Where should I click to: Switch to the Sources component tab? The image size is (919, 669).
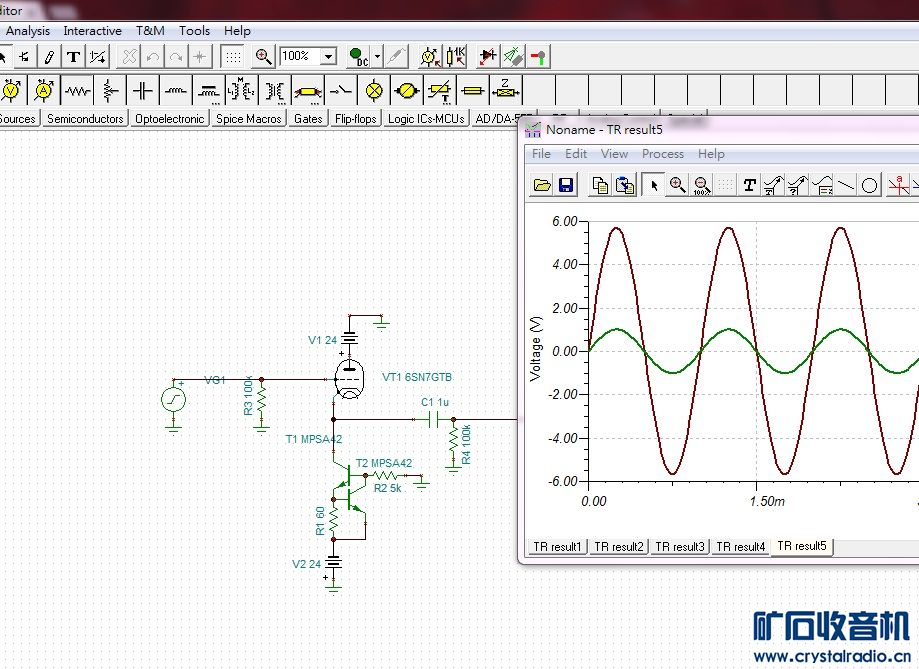18,118
